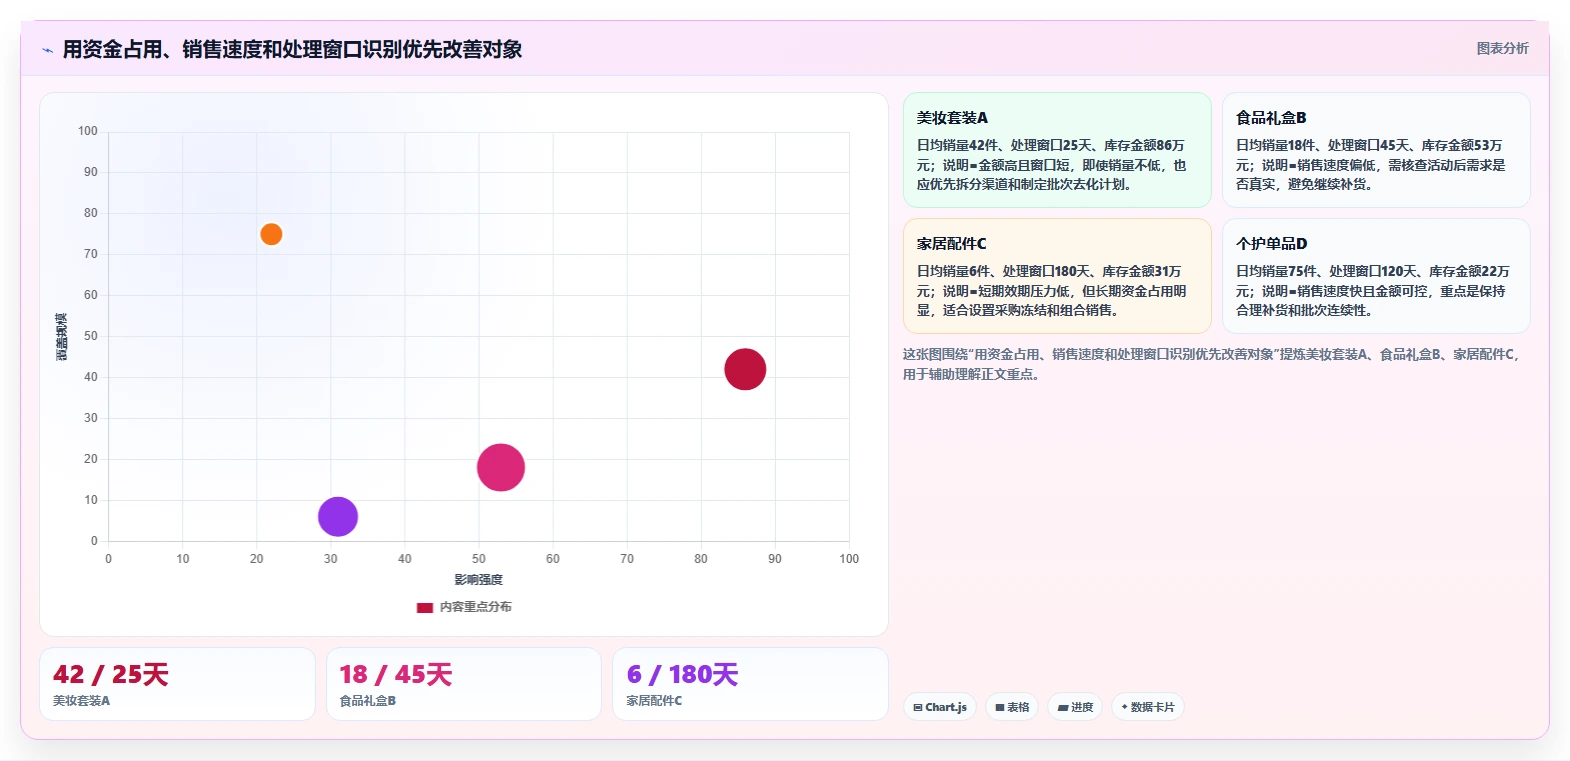Click the 进度 tag

1076,707
